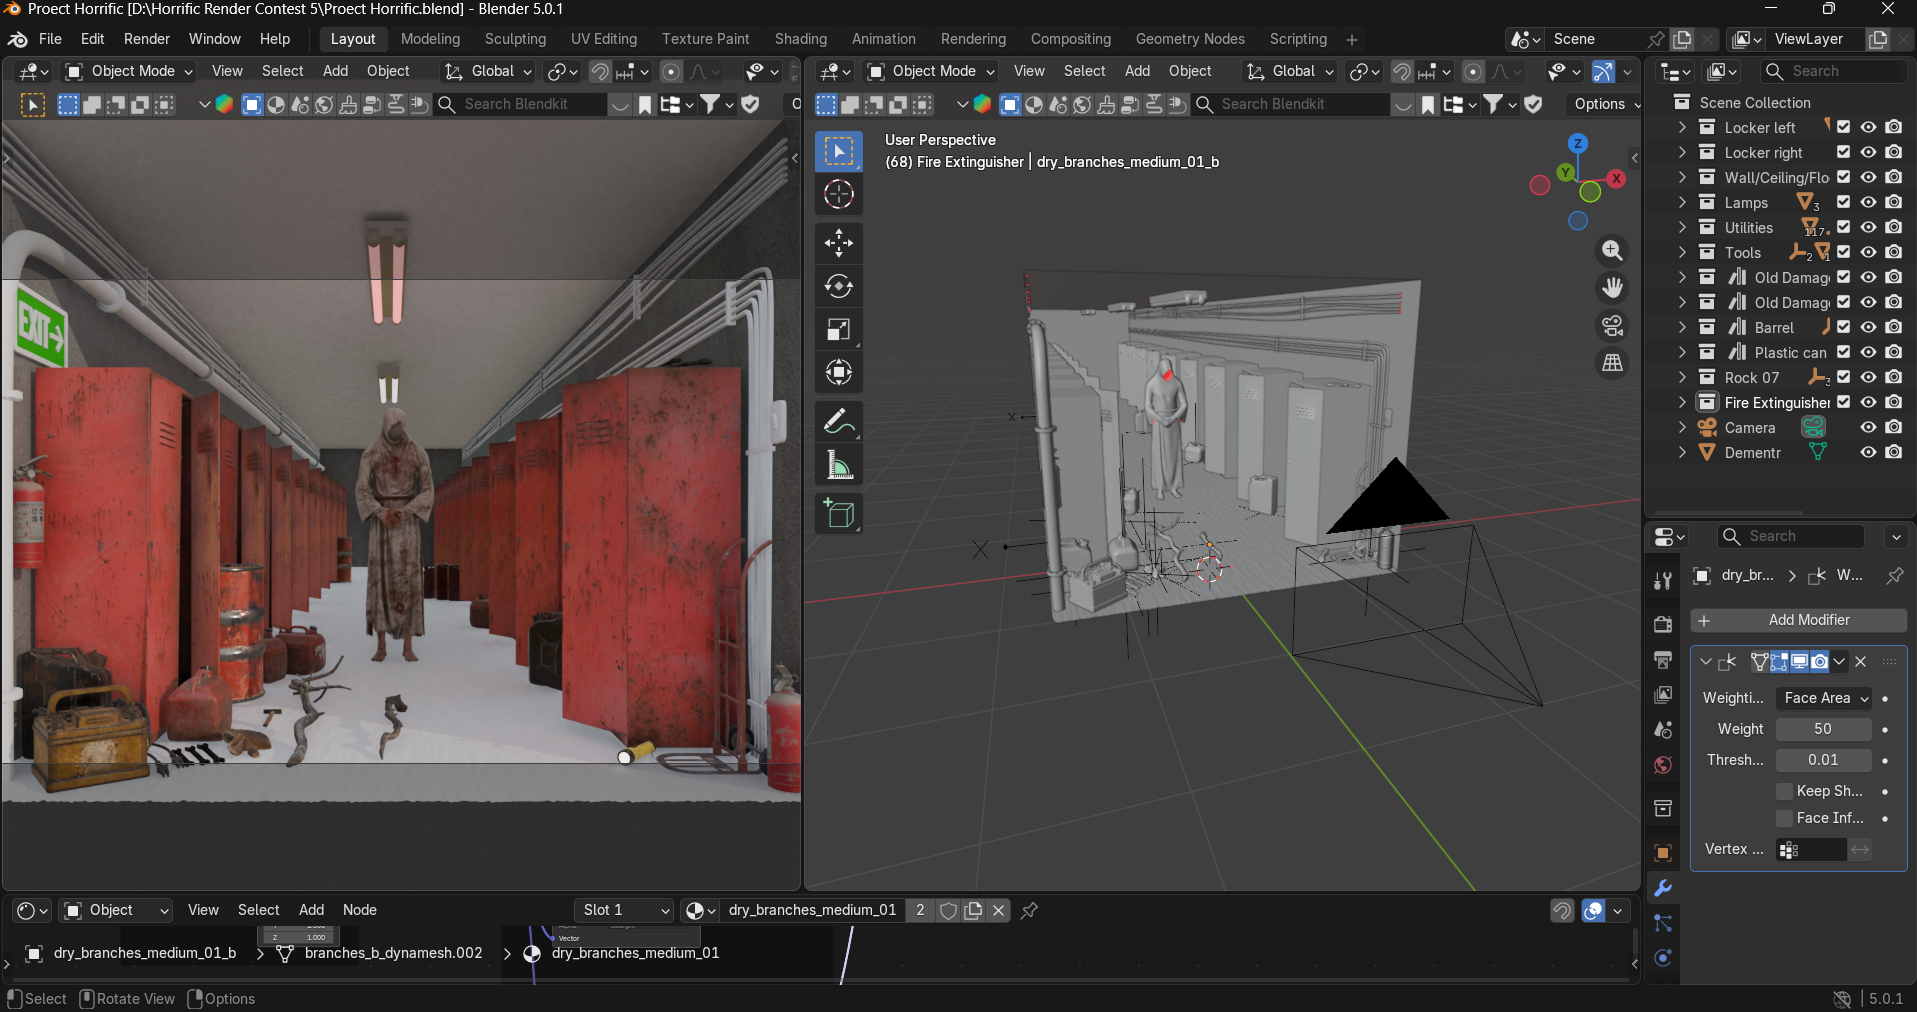Enable the Face Influence checkbox
1917x1012 pixels.
click(1784, 818)
